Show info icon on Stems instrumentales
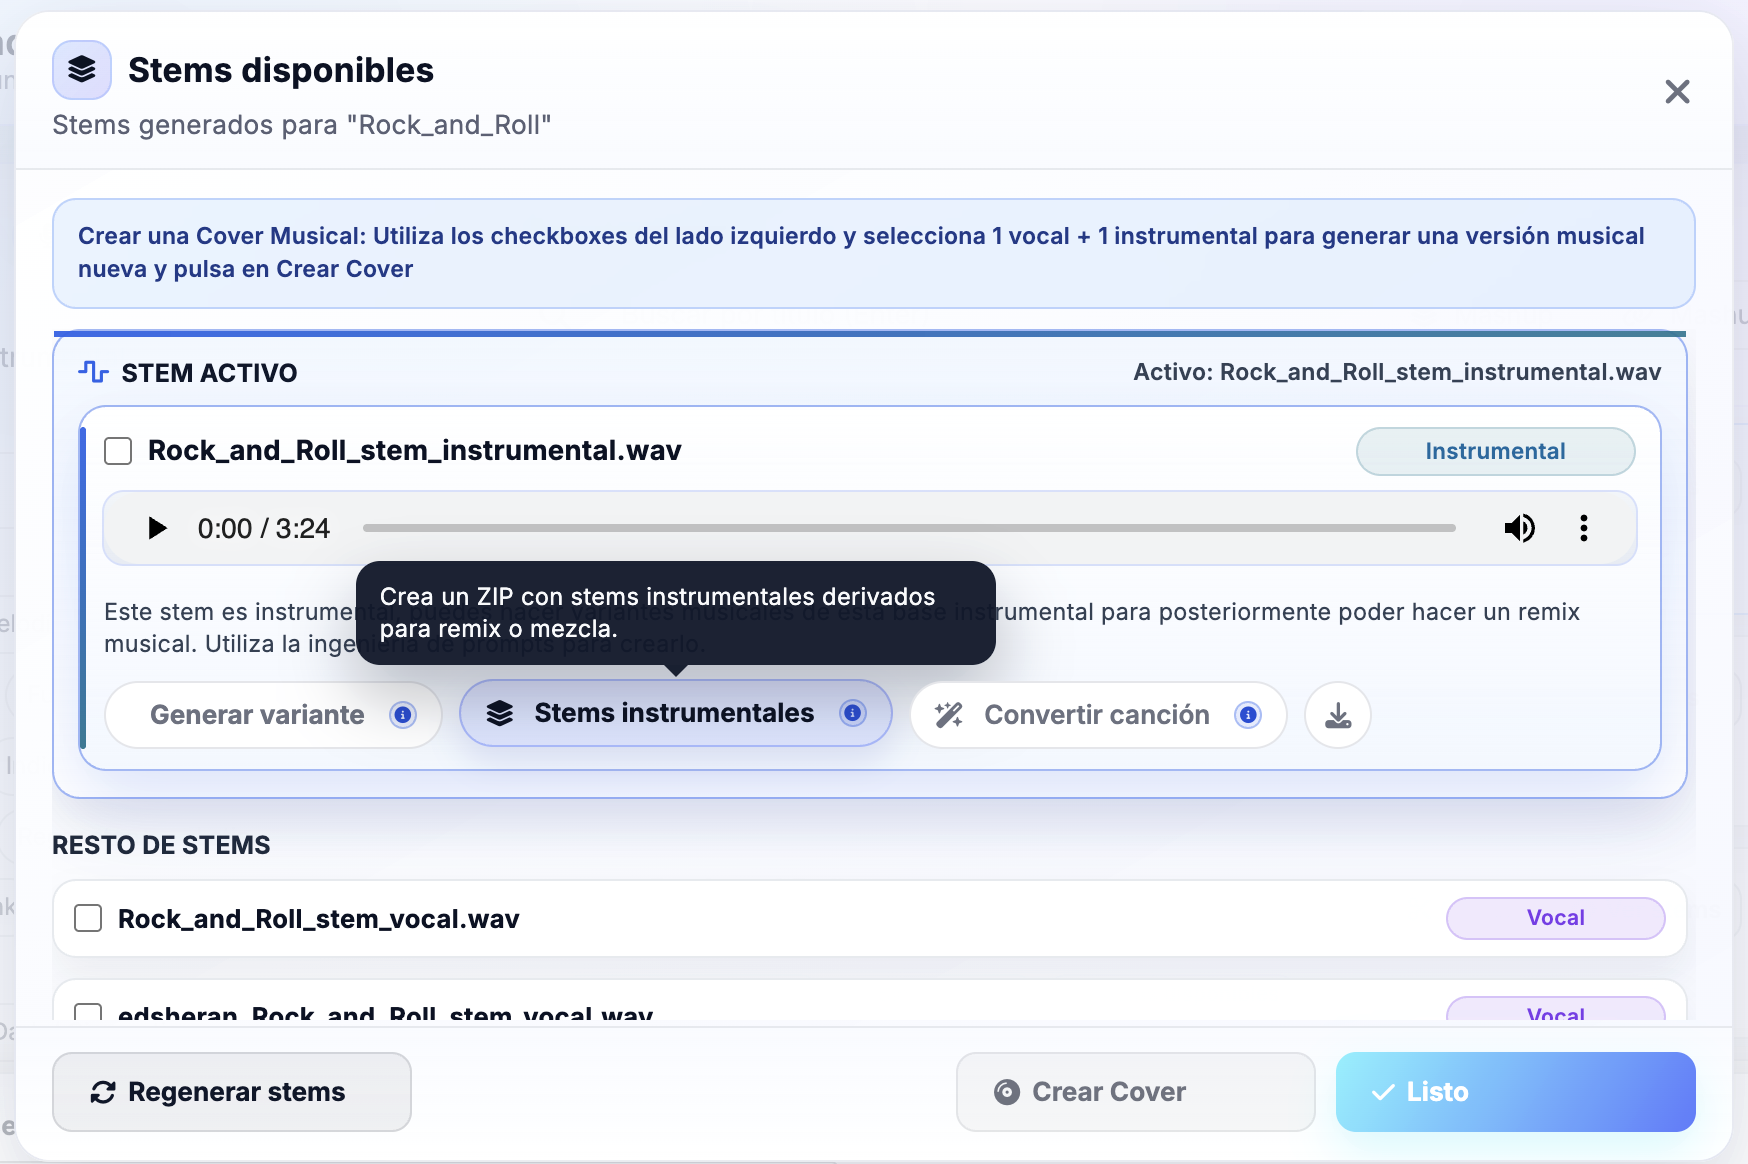 (x=852, y=713)
